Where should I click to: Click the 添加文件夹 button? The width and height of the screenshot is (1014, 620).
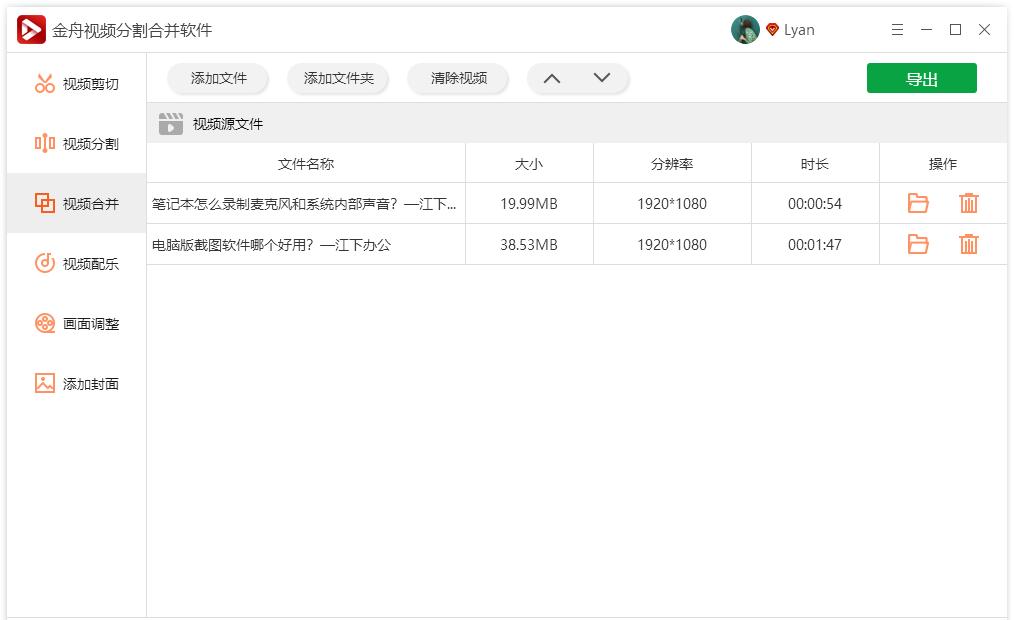[x=338, y=77]
